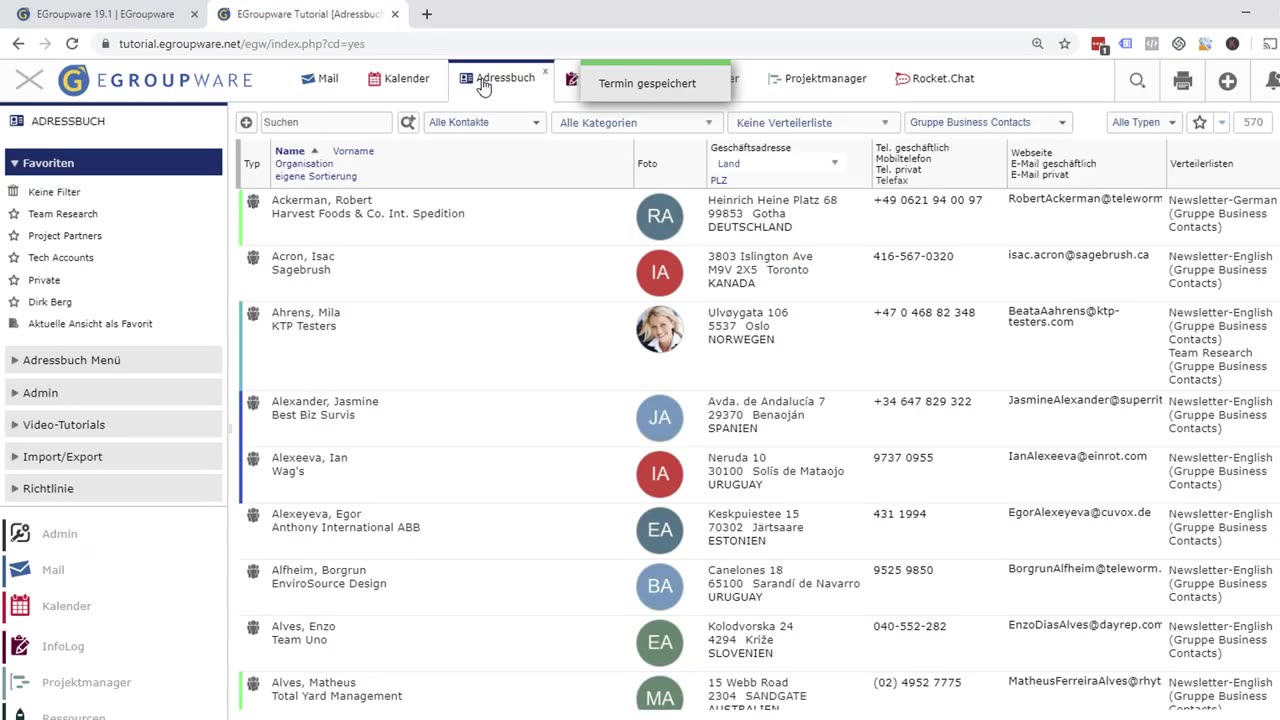Click the star icon beside Tech Accounts
Screen dimensions: 1280x720
coord(14,257)
